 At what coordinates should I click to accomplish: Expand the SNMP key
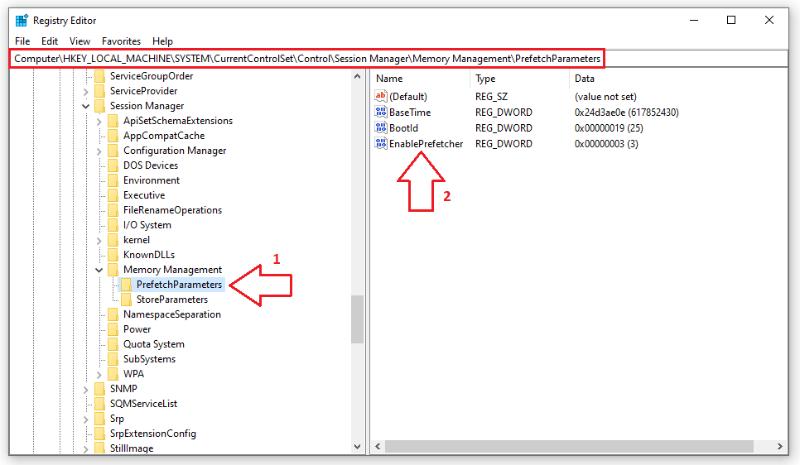(x=86, y=389)
